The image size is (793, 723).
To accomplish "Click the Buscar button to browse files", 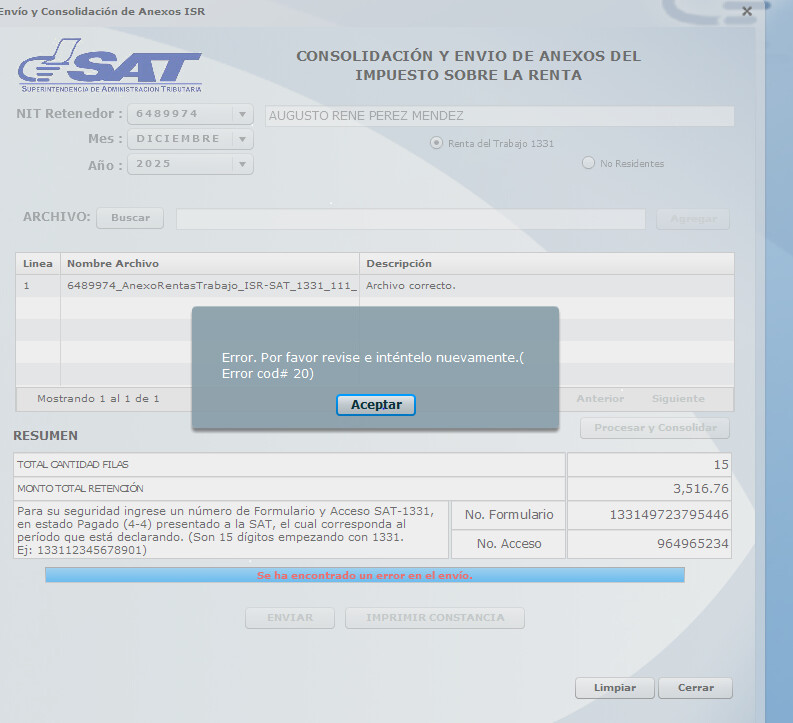I will (130, 218).
